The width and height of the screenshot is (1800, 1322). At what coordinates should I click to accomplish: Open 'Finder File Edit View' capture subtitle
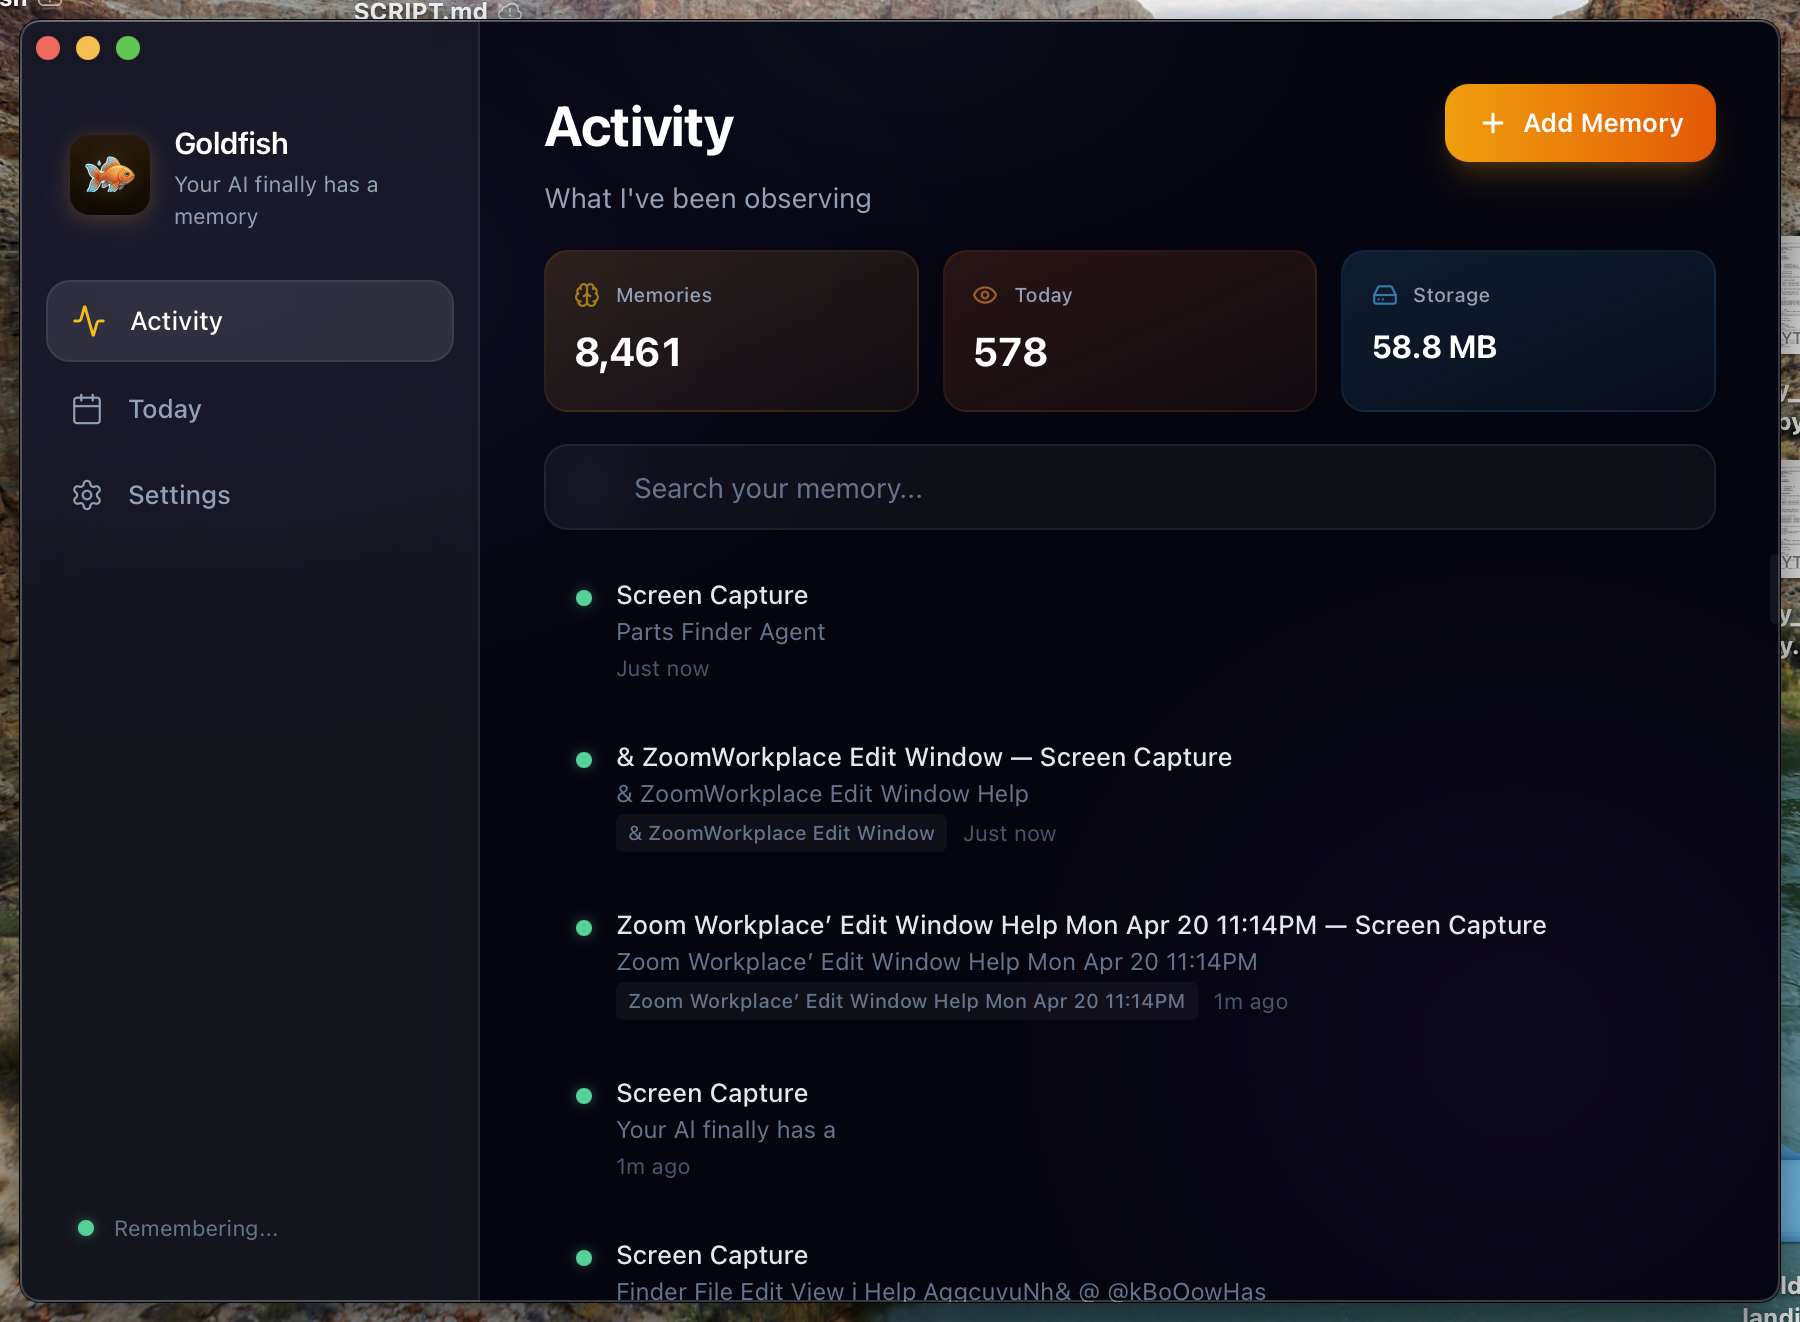[941, 1291]
